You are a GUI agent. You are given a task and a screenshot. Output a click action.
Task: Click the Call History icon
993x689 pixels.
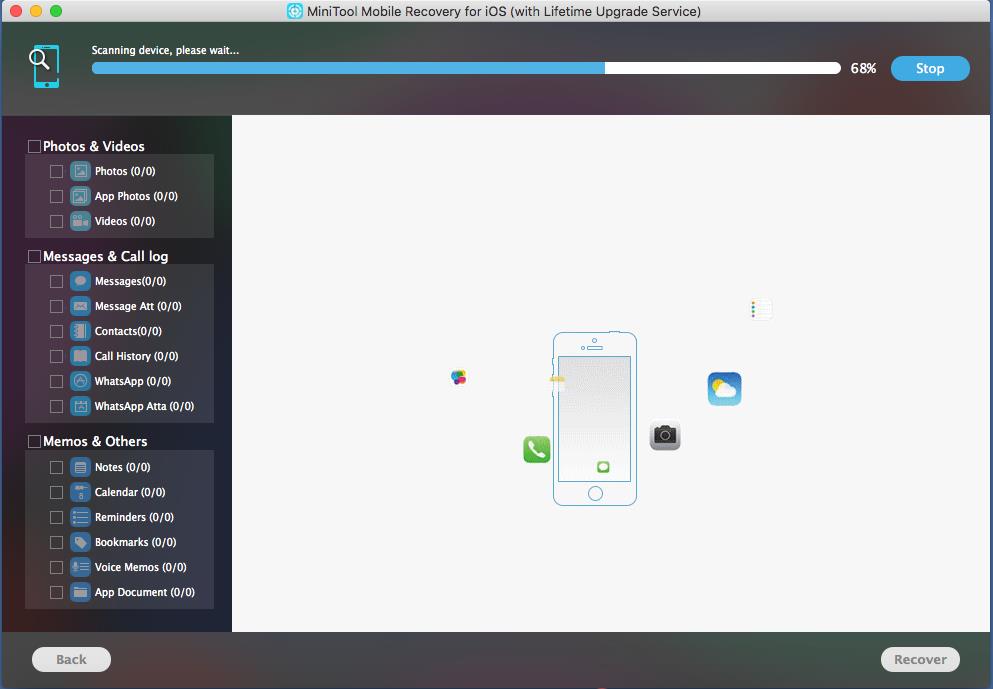80,356
